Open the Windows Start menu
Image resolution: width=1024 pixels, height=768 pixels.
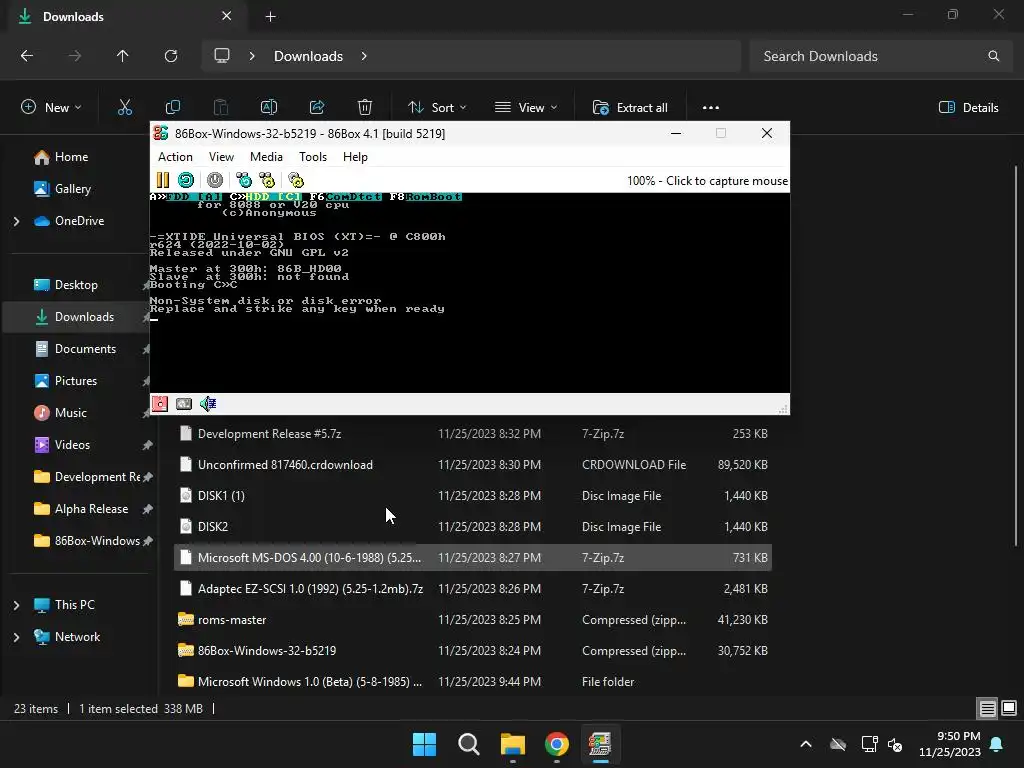point(424,744)
